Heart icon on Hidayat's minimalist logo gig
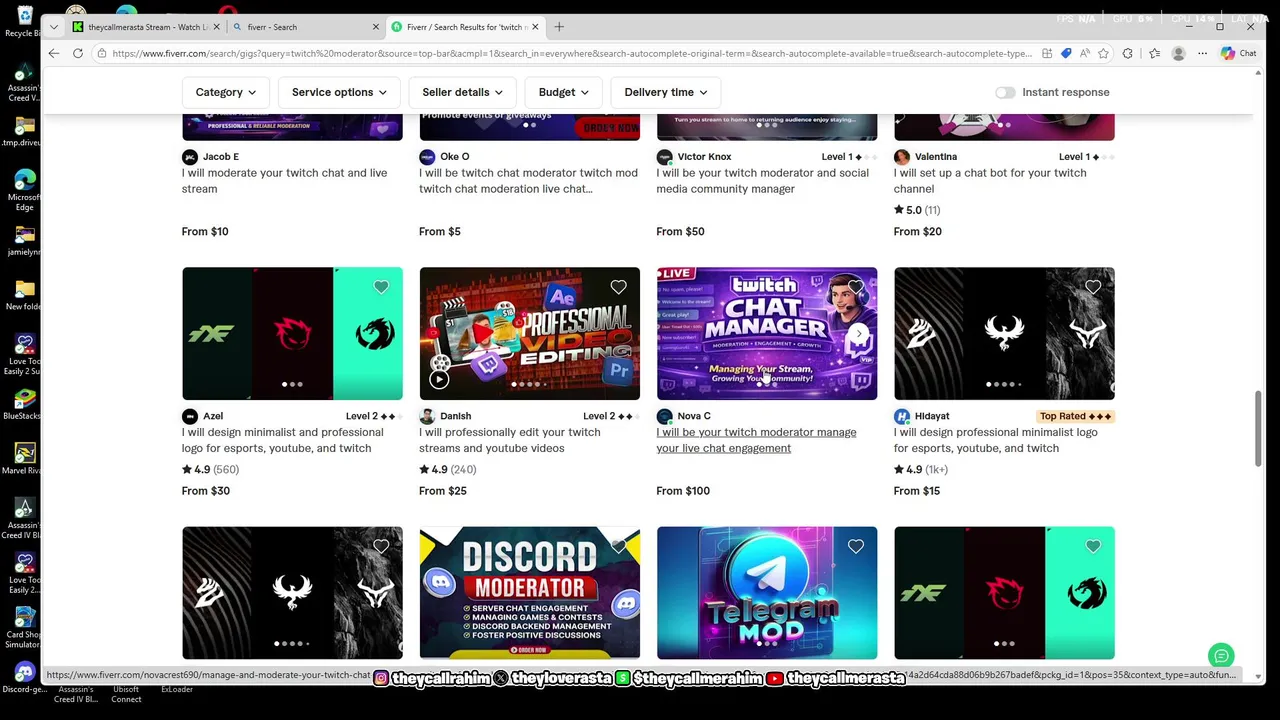 click(1093, 287)
